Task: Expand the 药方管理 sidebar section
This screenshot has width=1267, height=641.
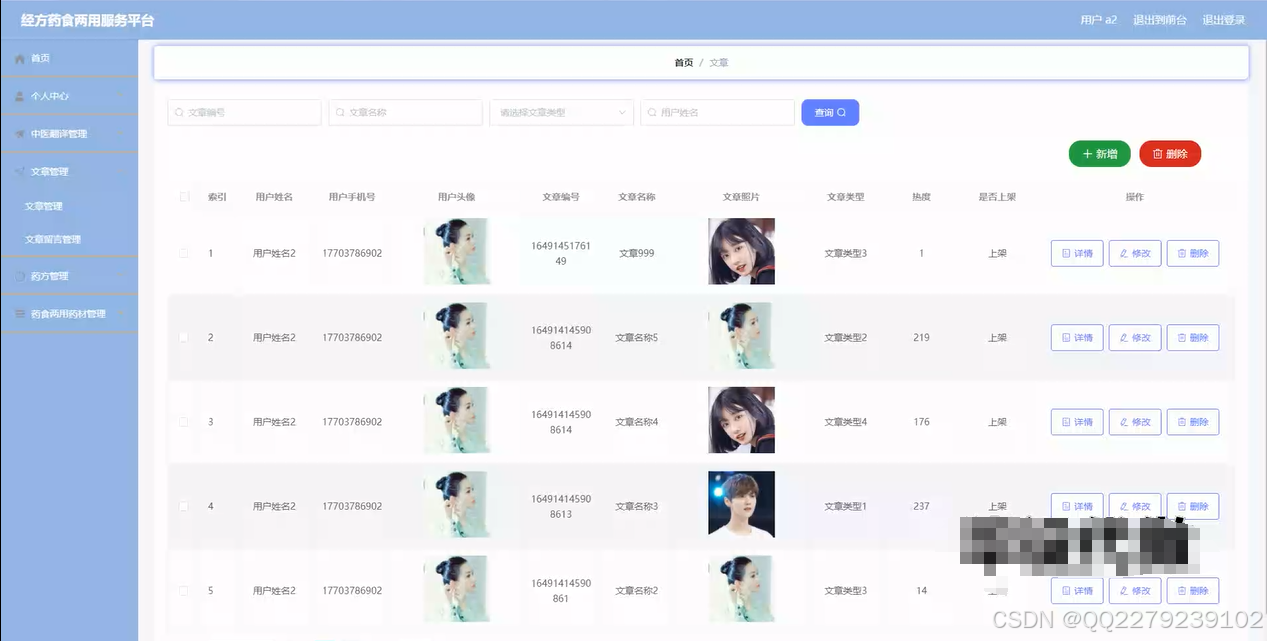Action: tap(70, 276)
